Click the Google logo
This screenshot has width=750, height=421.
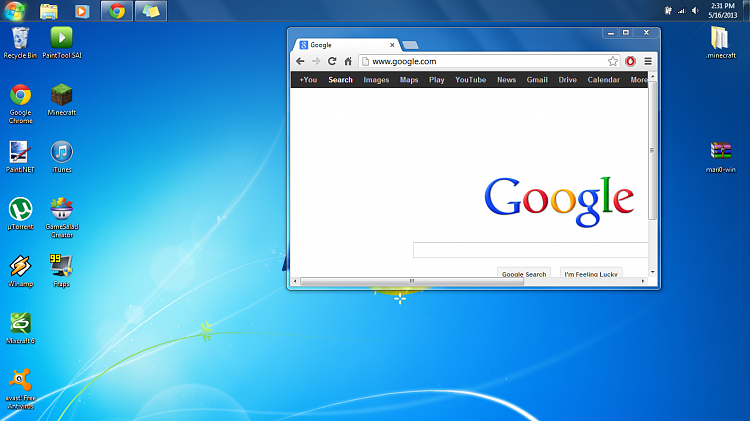(559, 201)
